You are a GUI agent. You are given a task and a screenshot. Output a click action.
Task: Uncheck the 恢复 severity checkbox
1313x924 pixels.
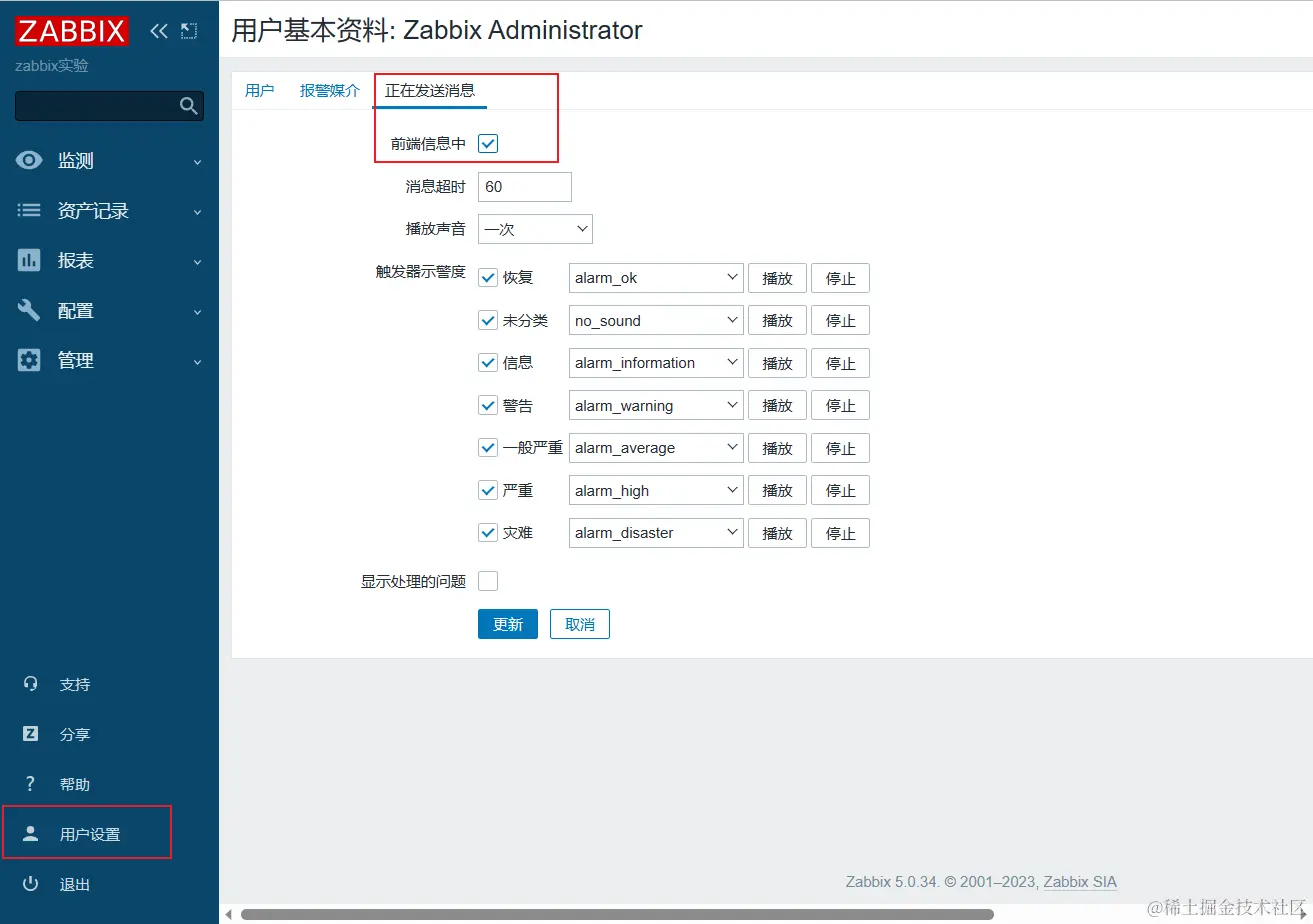488,278
